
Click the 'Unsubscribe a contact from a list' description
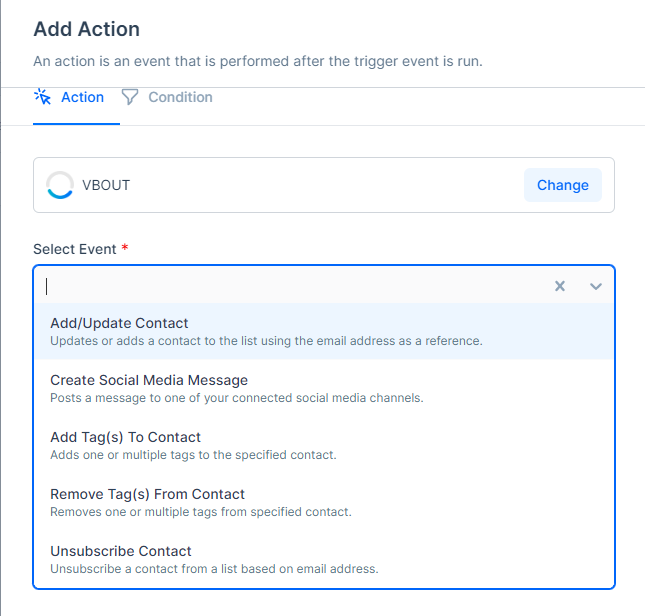214,569
